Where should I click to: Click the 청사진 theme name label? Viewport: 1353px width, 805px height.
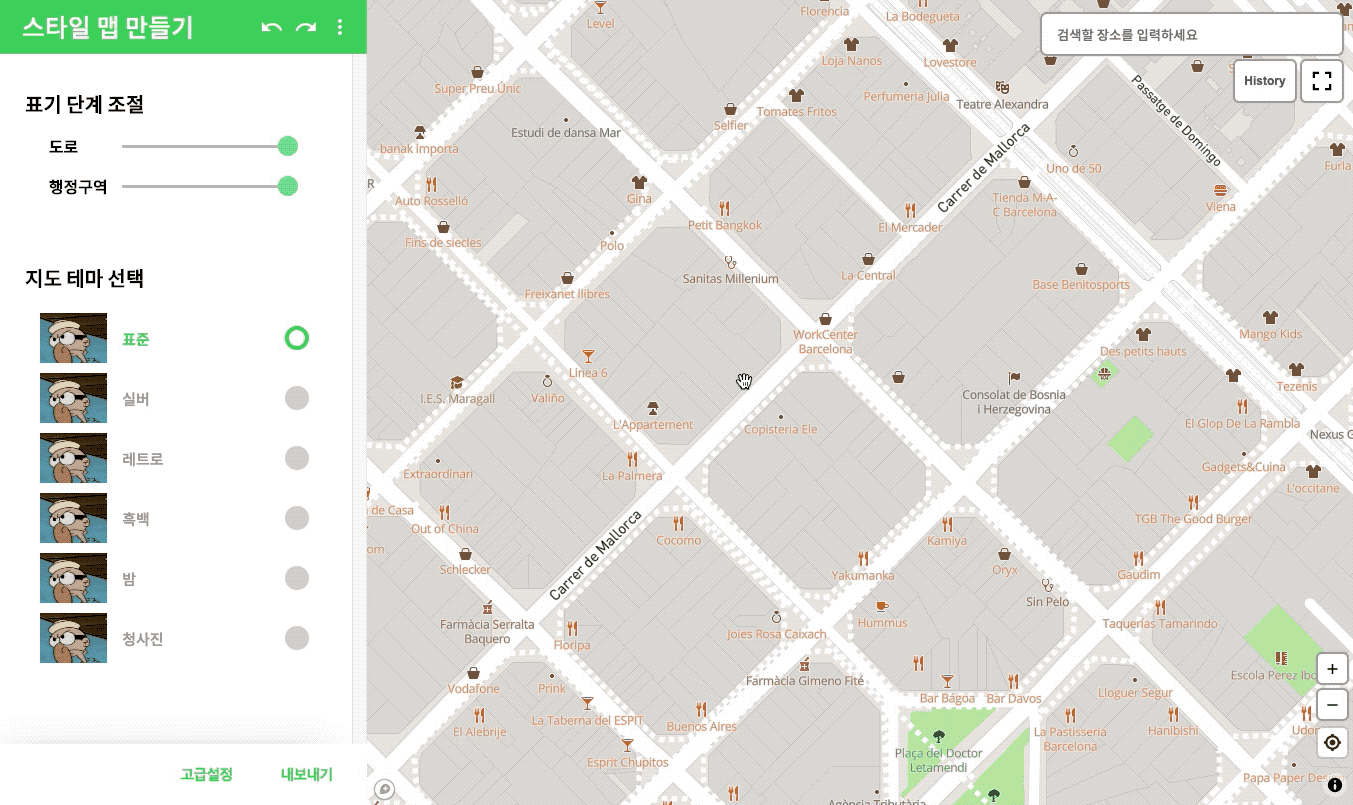click(x=143, y=639)
